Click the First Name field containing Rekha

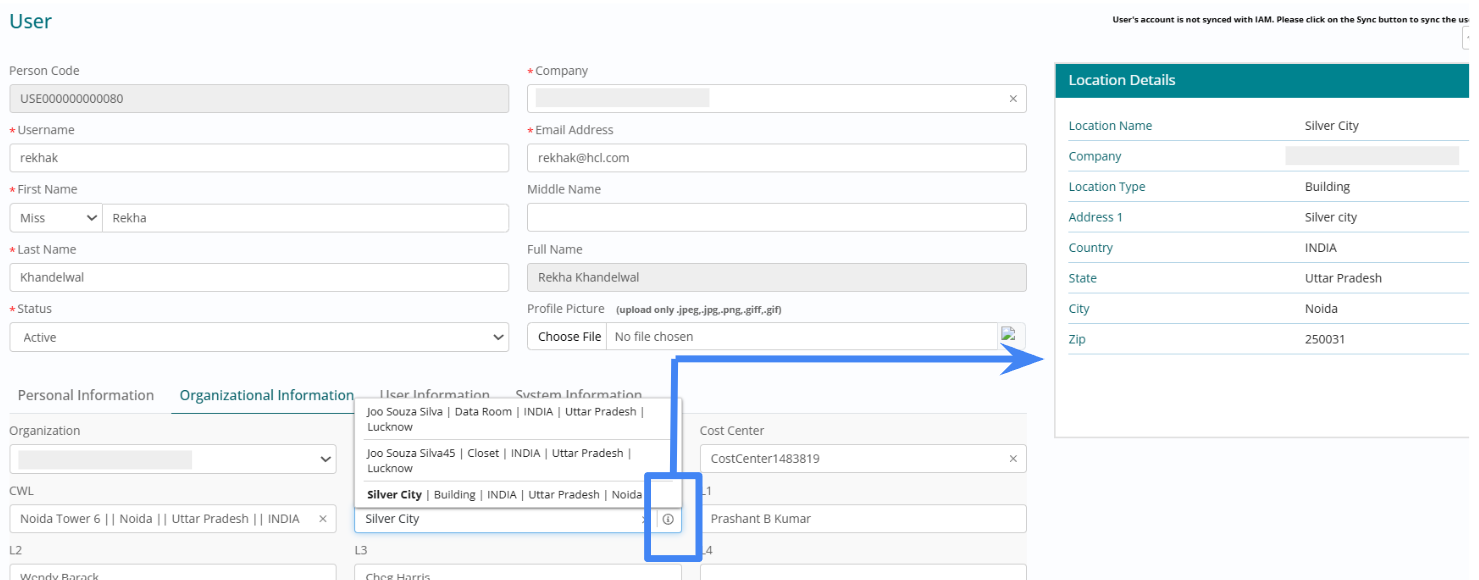coord(305,218)
